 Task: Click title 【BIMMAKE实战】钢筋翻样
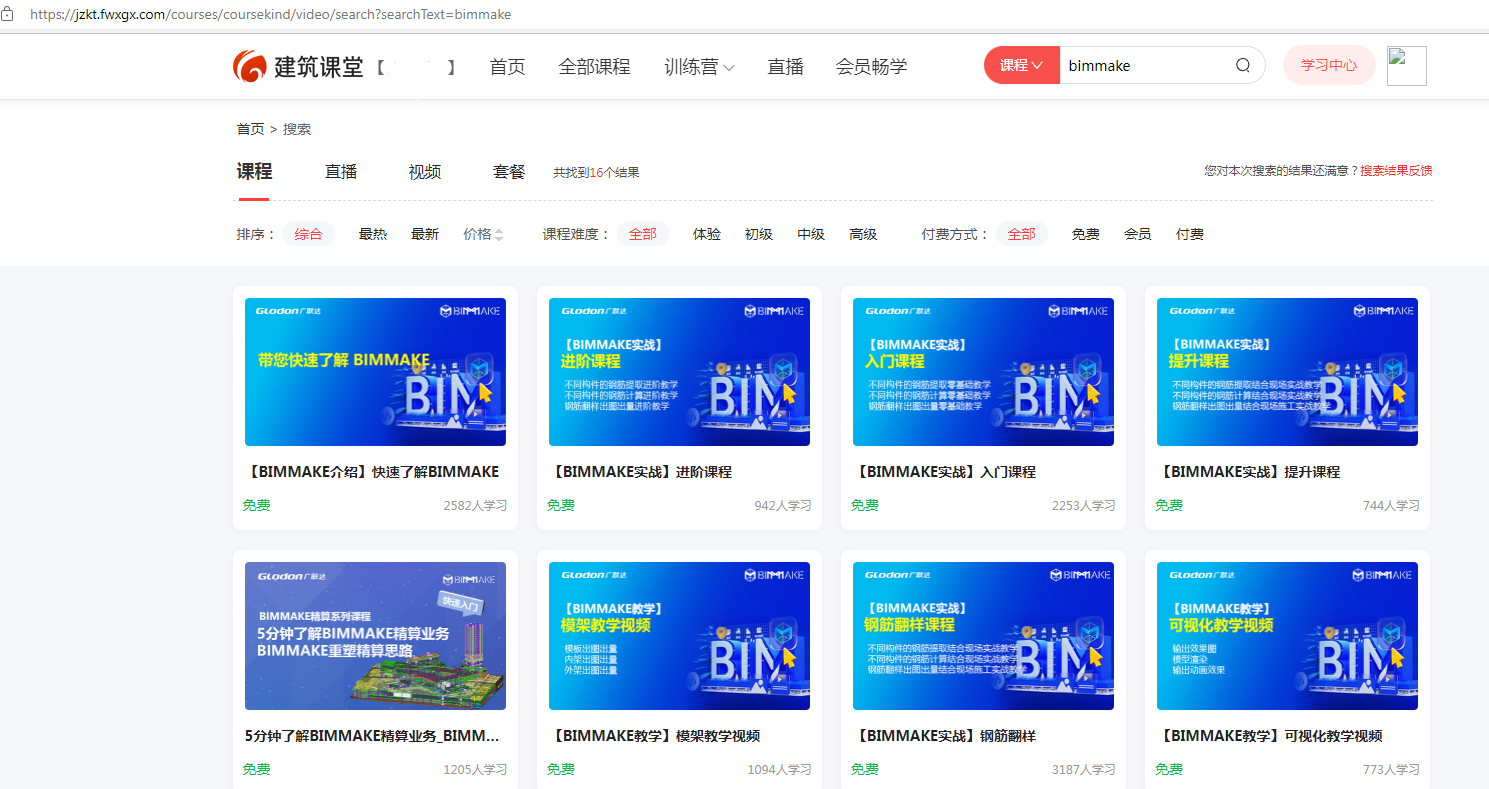click(x=945, y=736)
